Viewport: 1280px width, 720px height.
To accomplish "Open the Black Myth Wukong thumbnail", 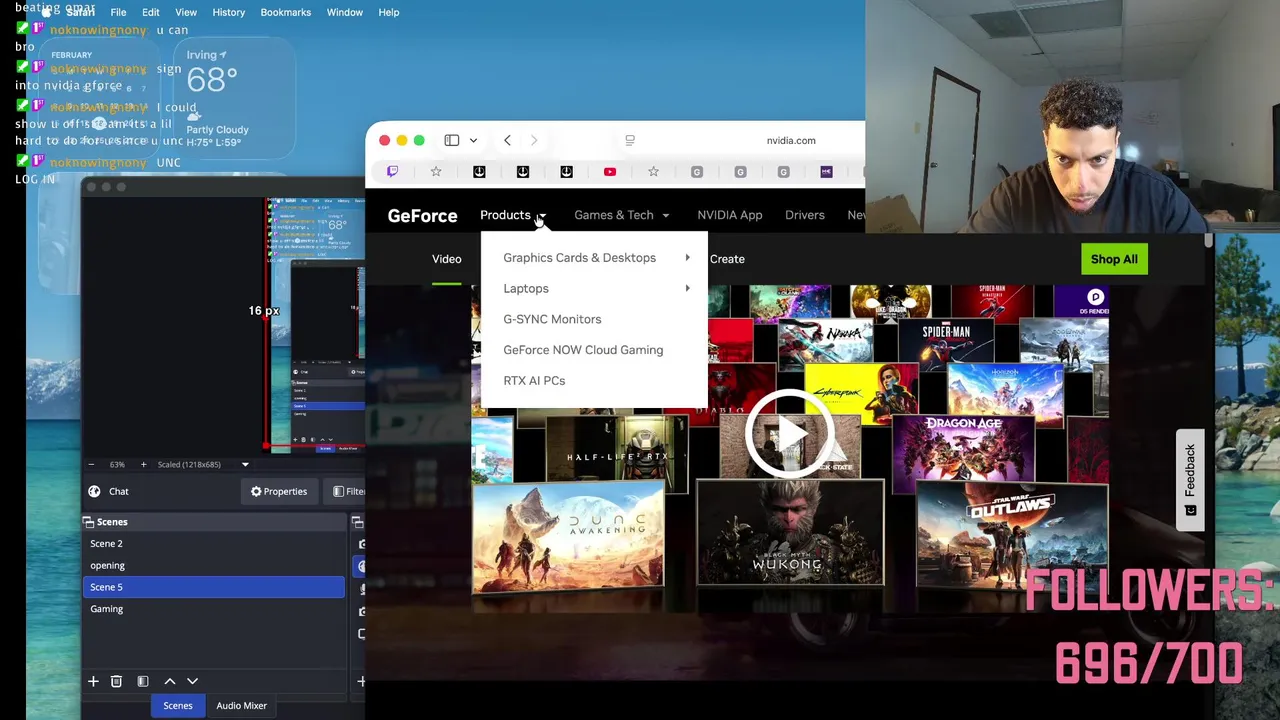I will 790,532.
